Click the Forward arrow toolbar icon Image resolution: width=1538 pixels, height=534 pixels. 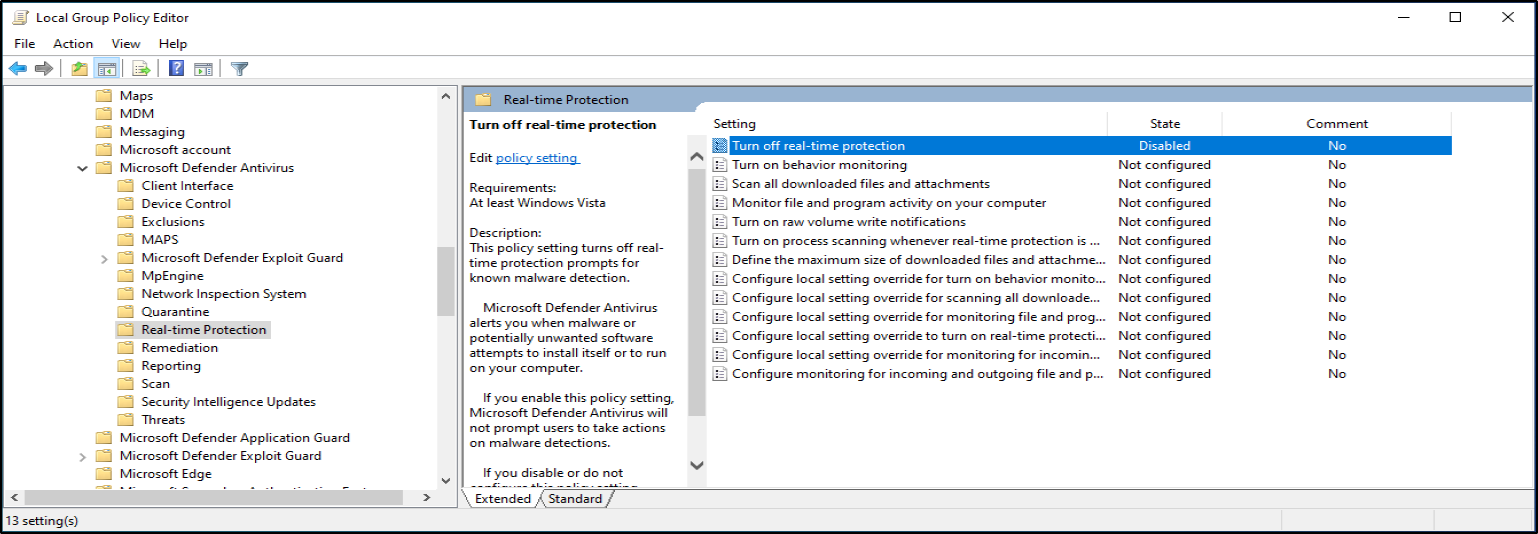point(43,69)
